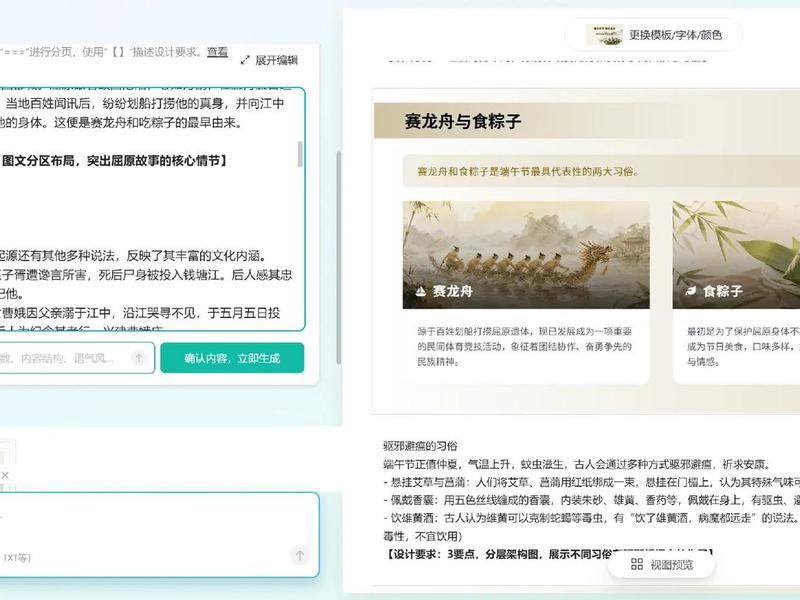Click the 设计要求：3要点 design requirement line
This screenshot has height=600, width=800.
click(548, 554)
